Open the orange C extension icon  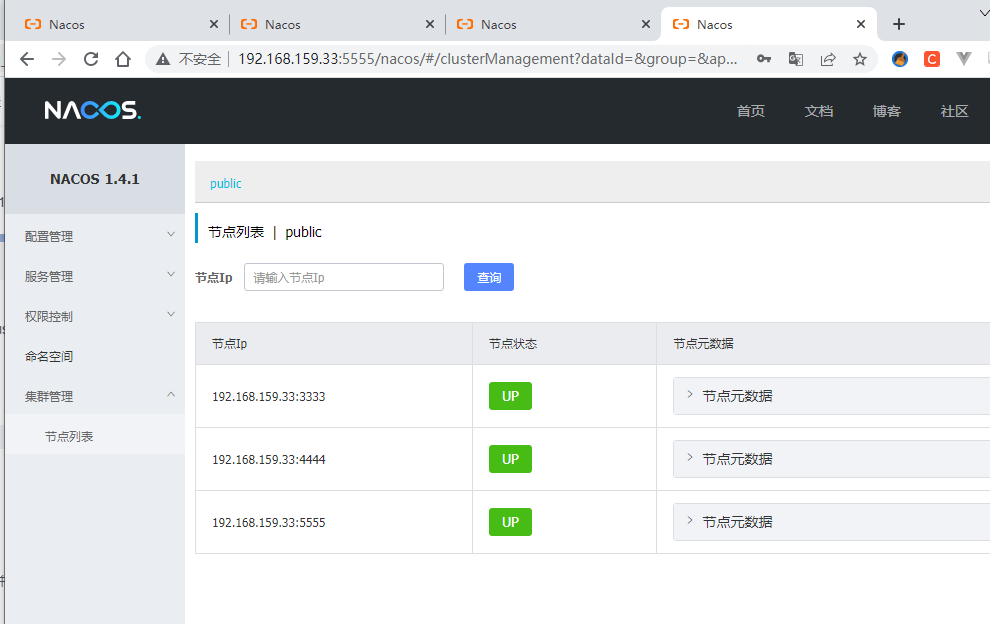(932, 59)
